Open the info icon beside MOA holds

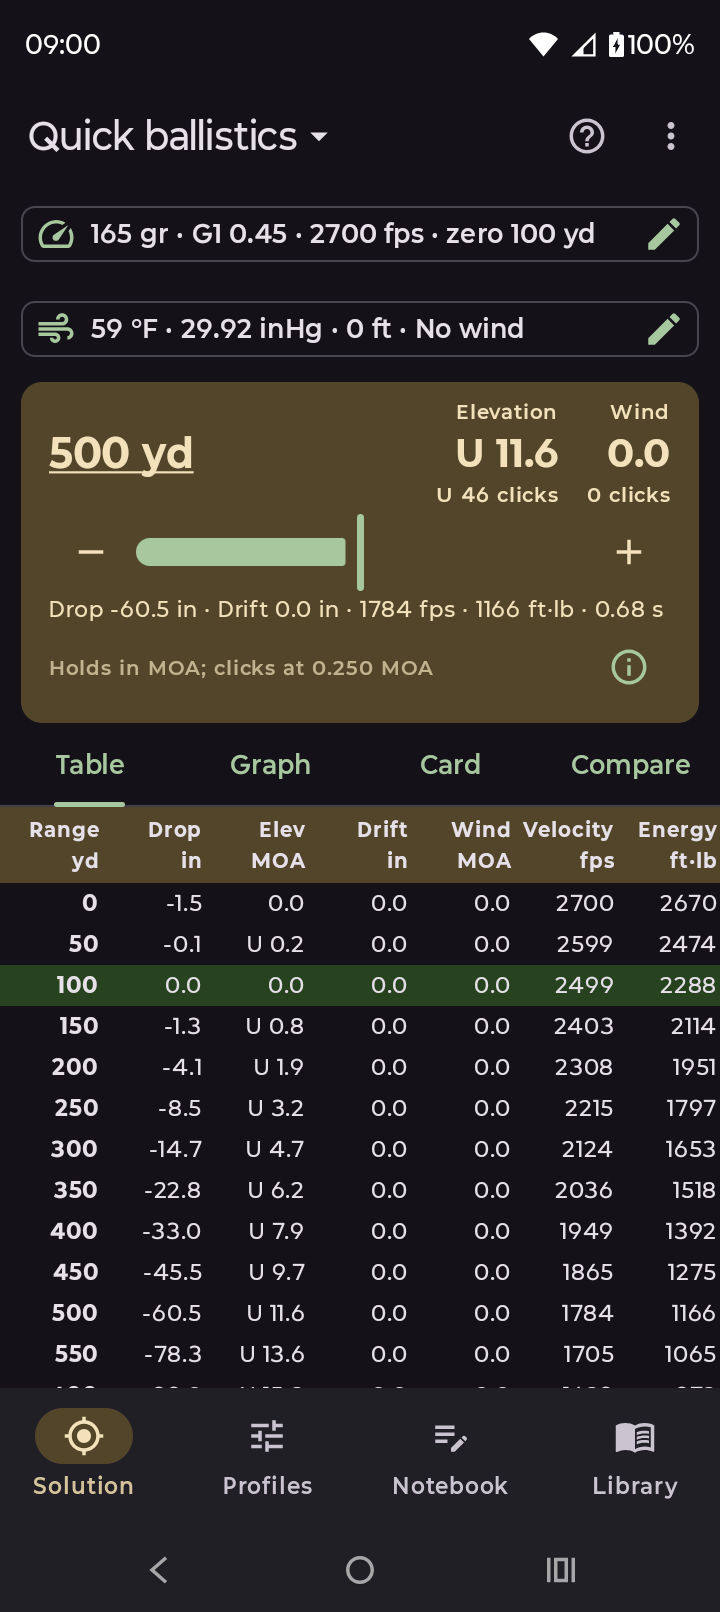pos(629,667)
